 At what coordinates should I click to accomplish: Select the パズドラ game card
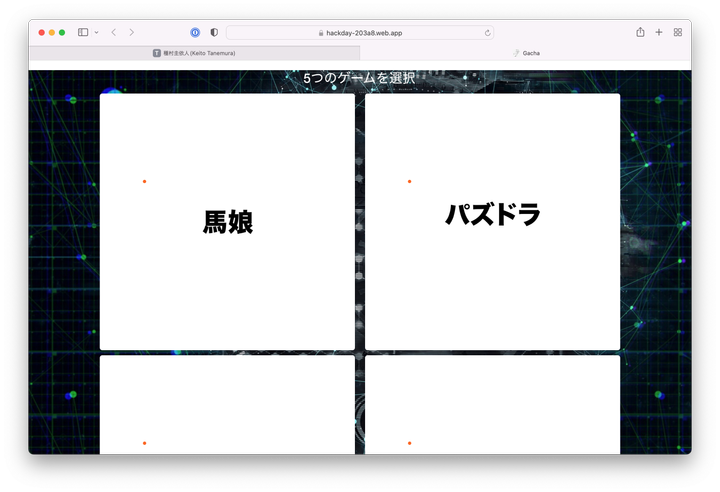492,222
